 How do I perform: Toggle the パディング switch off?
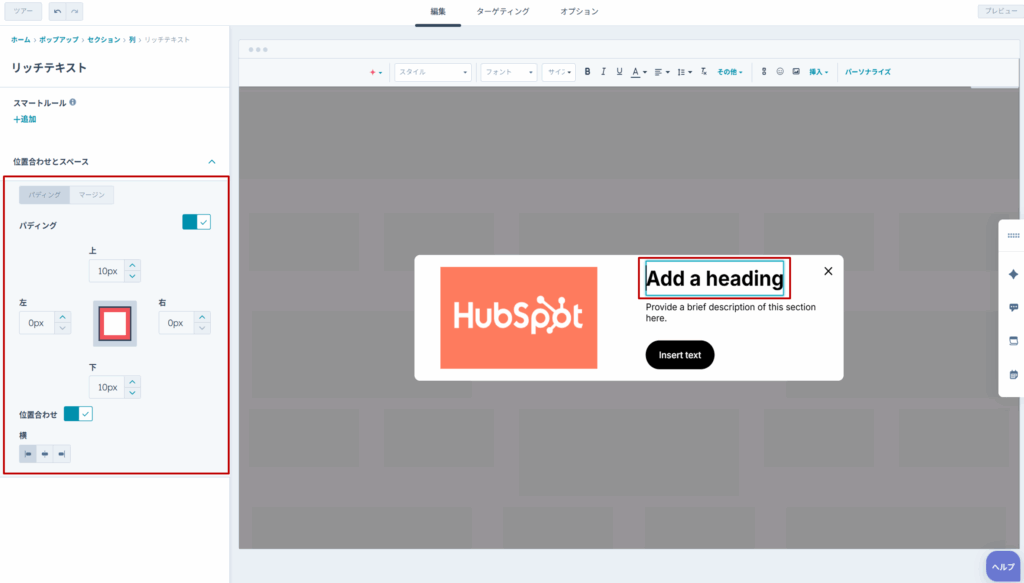(196, 222)
